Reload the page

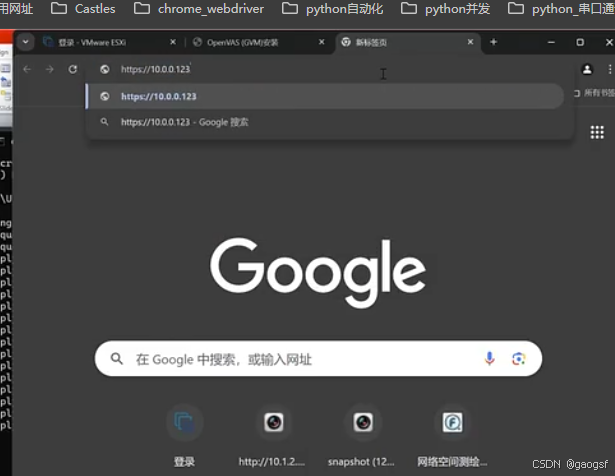(x=73, y=69)
